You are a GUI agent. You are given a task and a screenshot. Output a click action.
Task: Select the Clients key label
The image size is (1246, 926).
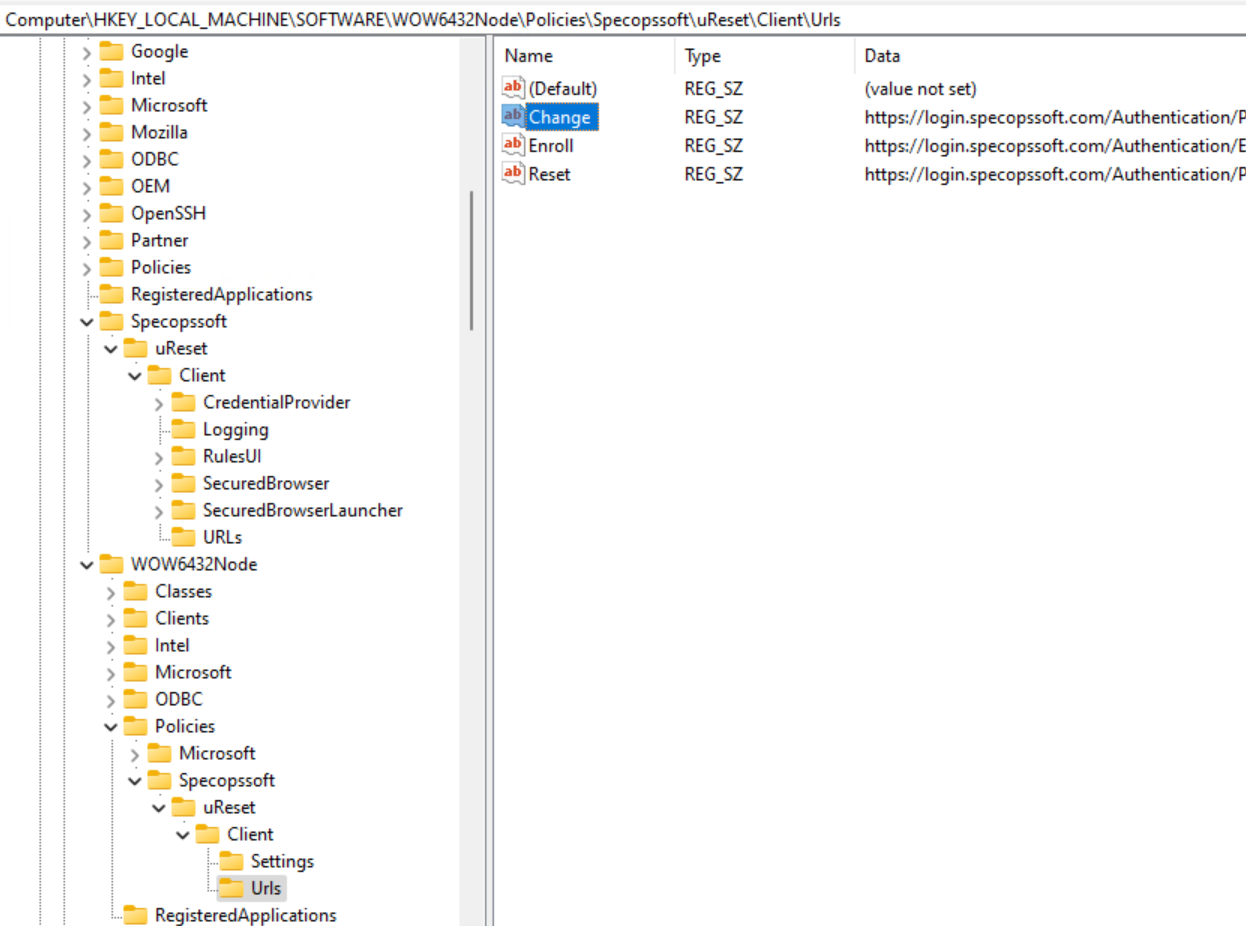pos(182,618)
